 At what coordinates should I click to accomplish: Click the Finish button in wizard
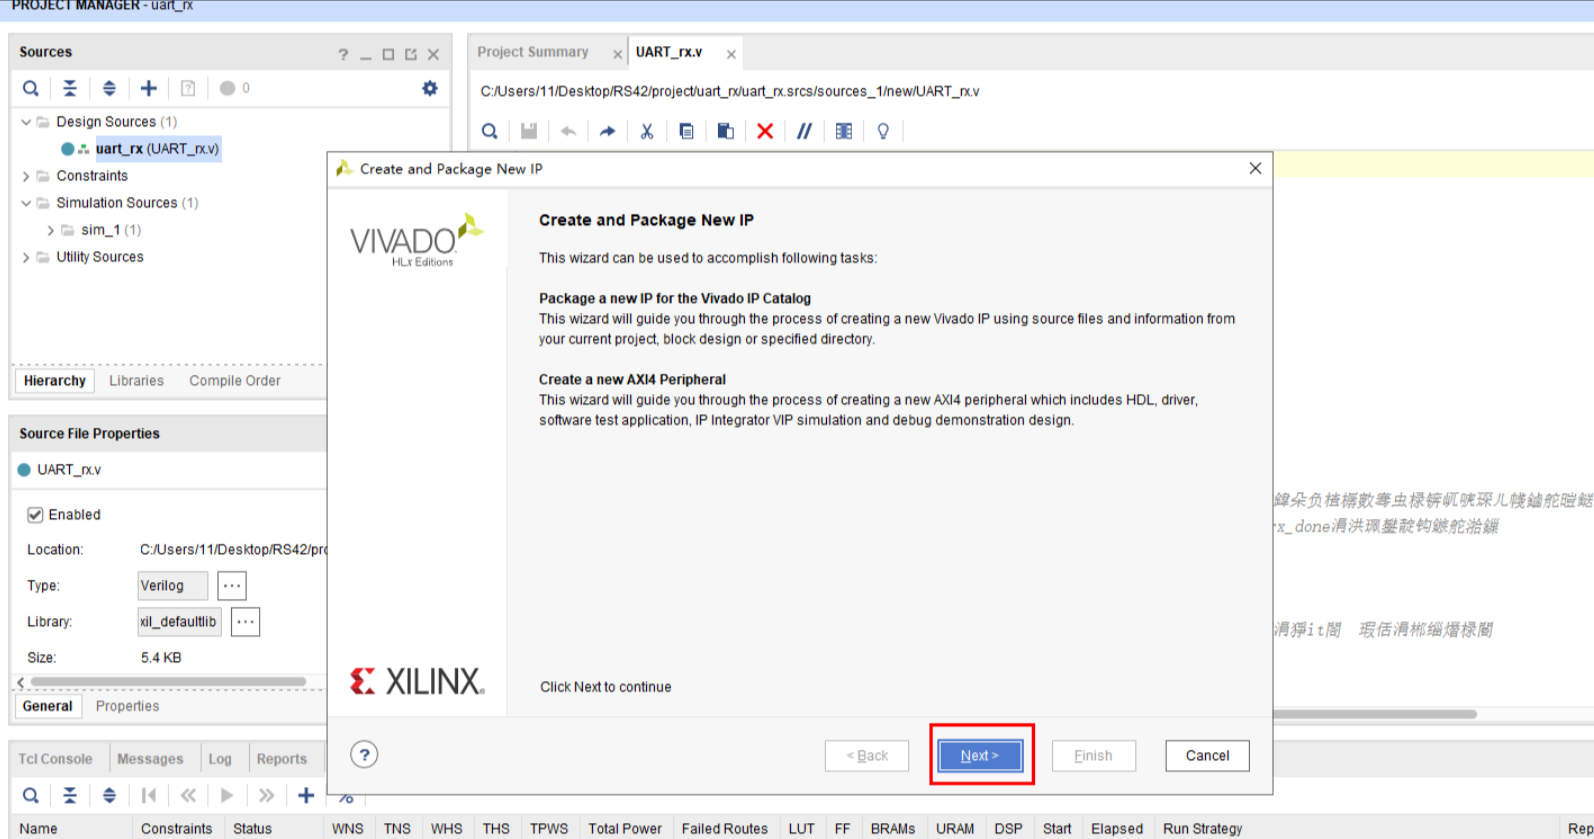point(1093,756)
